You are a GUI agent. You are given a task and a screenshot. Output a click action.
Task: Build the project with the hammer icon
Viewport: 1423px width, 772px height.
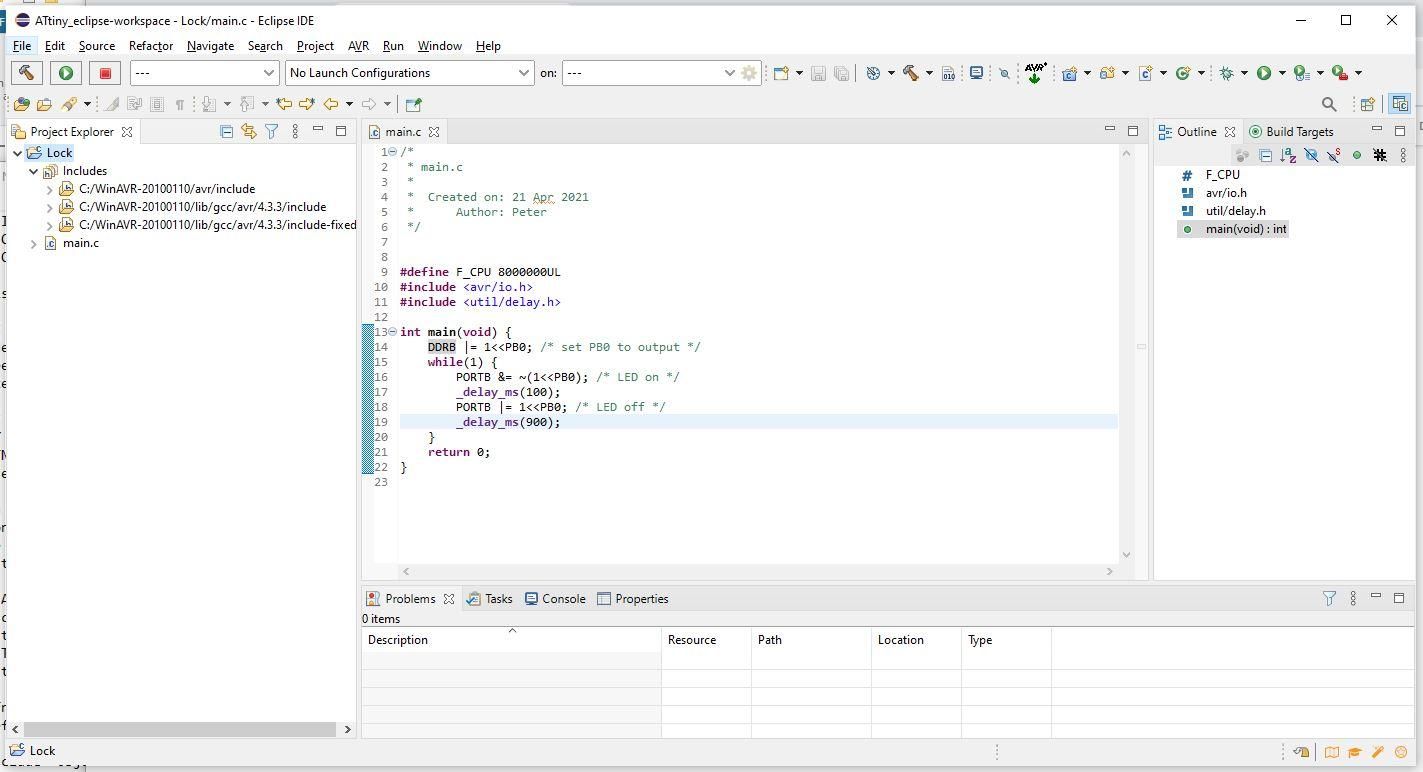click(911, 72)
